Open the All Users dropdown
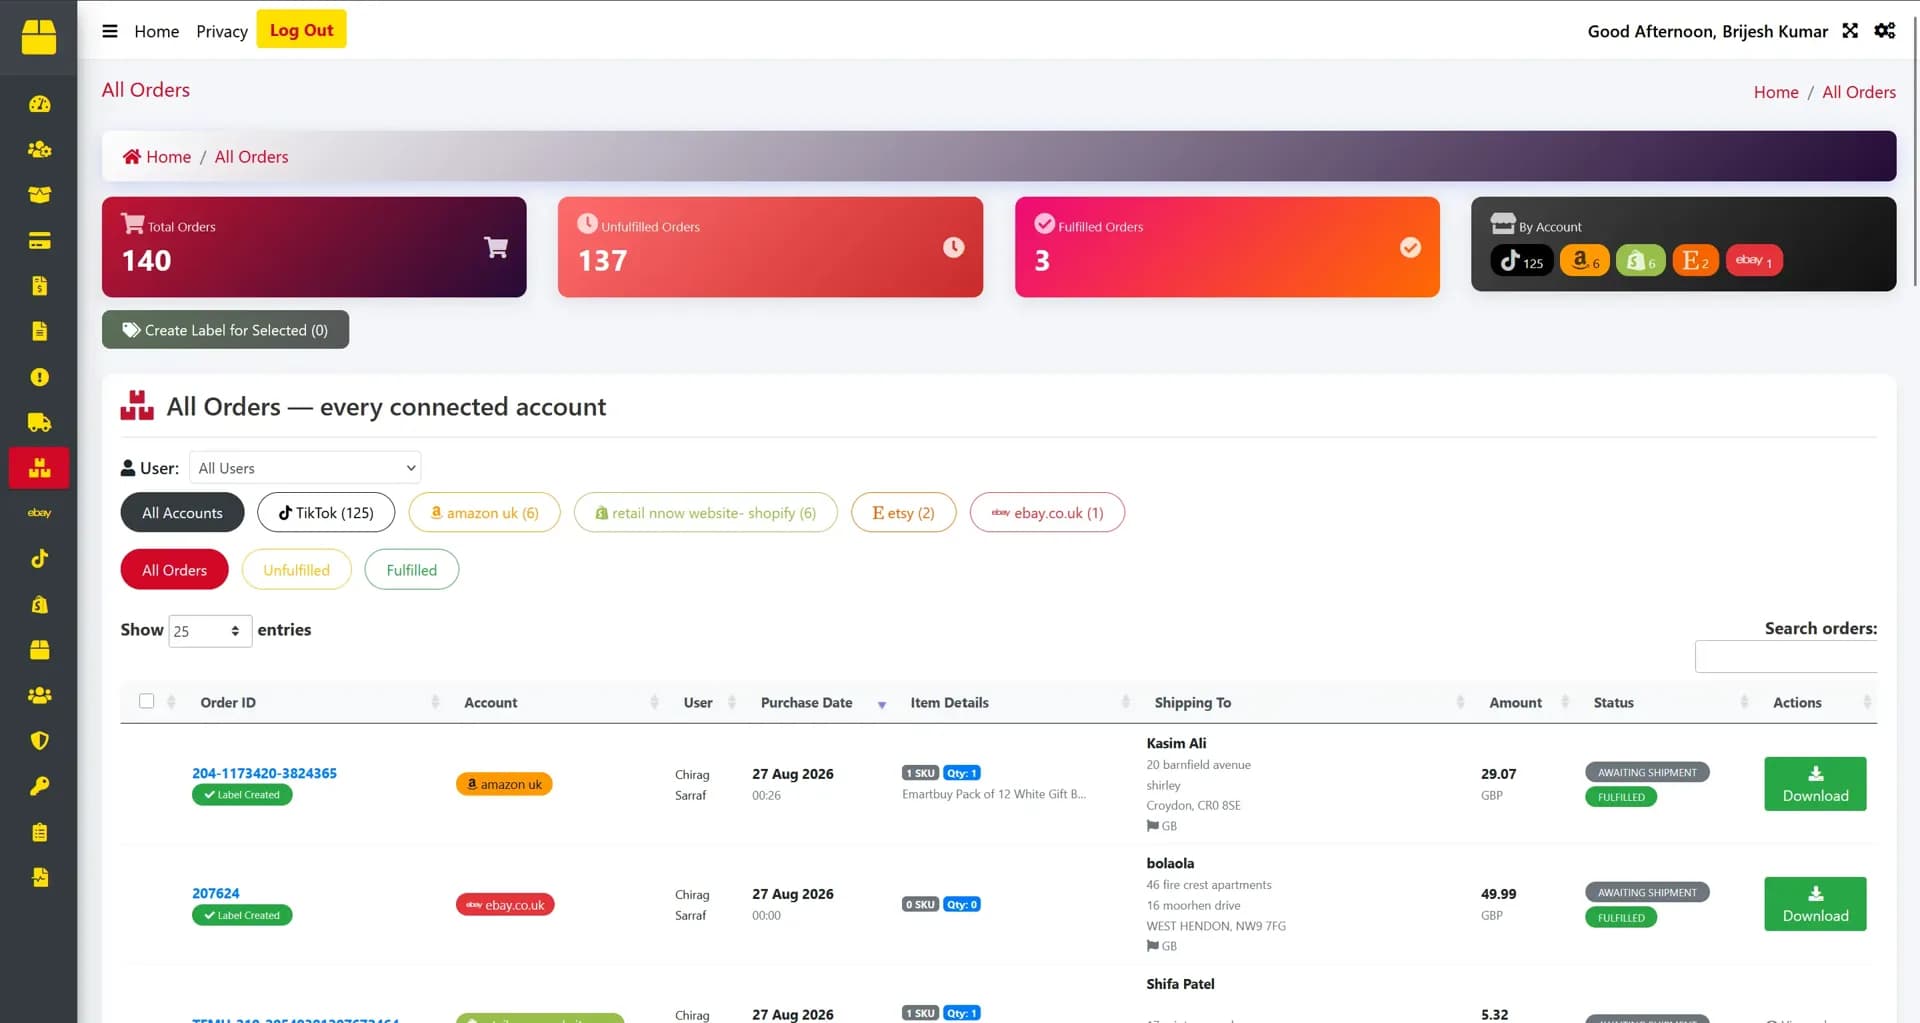1920x1023 pixels. 305,468
